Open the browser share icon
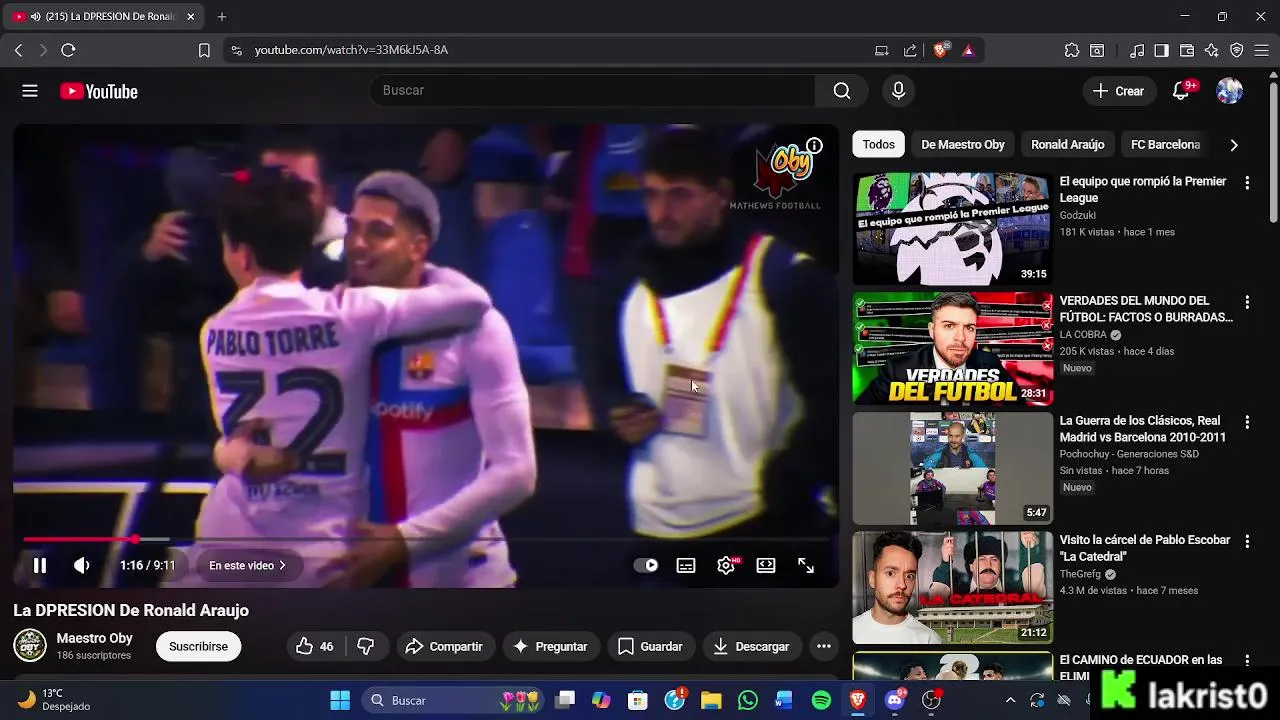 coord(910,50)
